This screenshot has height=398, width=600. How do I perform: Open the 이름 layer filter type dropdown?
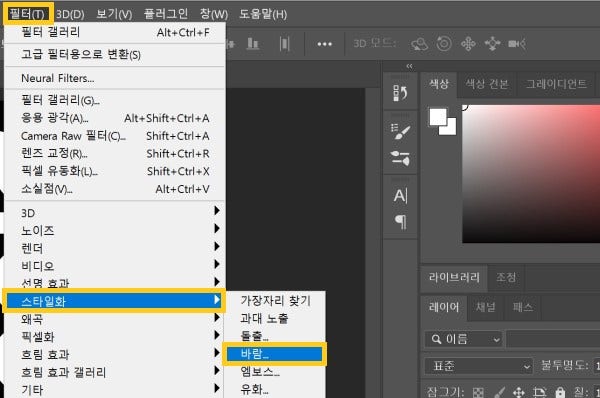tap(463, 339)
